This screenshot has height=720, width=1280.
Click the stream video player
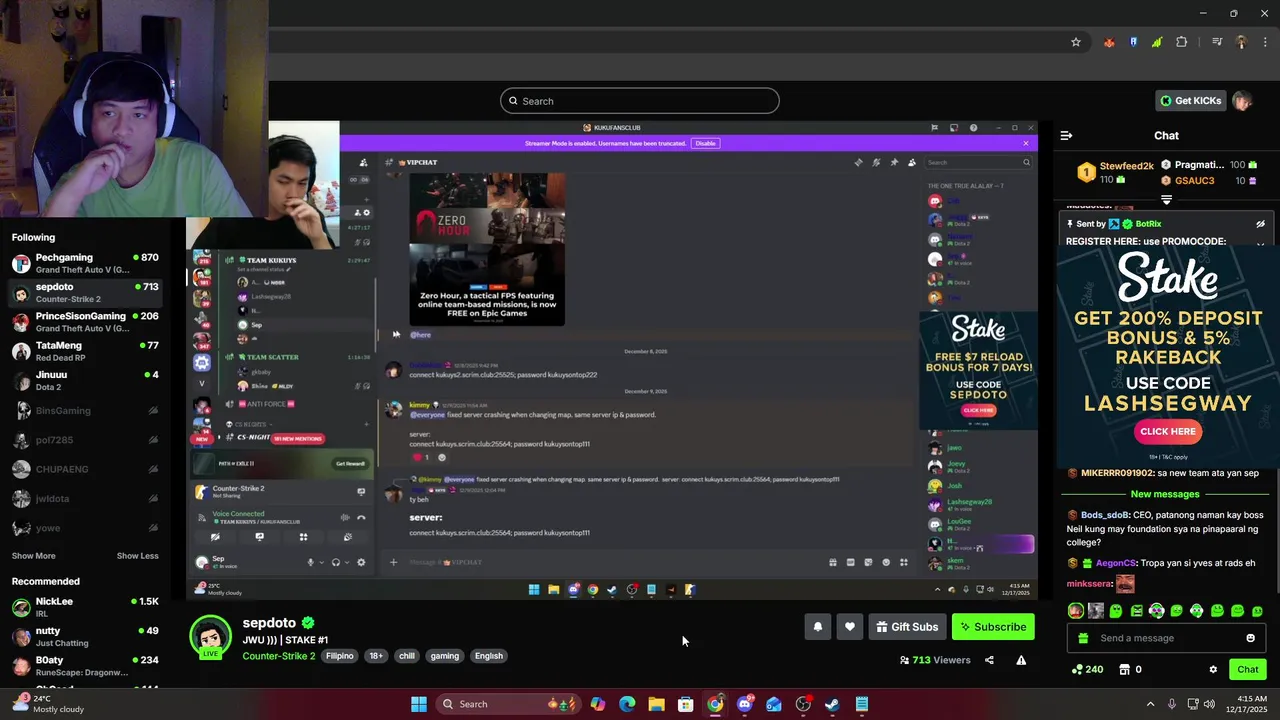(613, 360)
